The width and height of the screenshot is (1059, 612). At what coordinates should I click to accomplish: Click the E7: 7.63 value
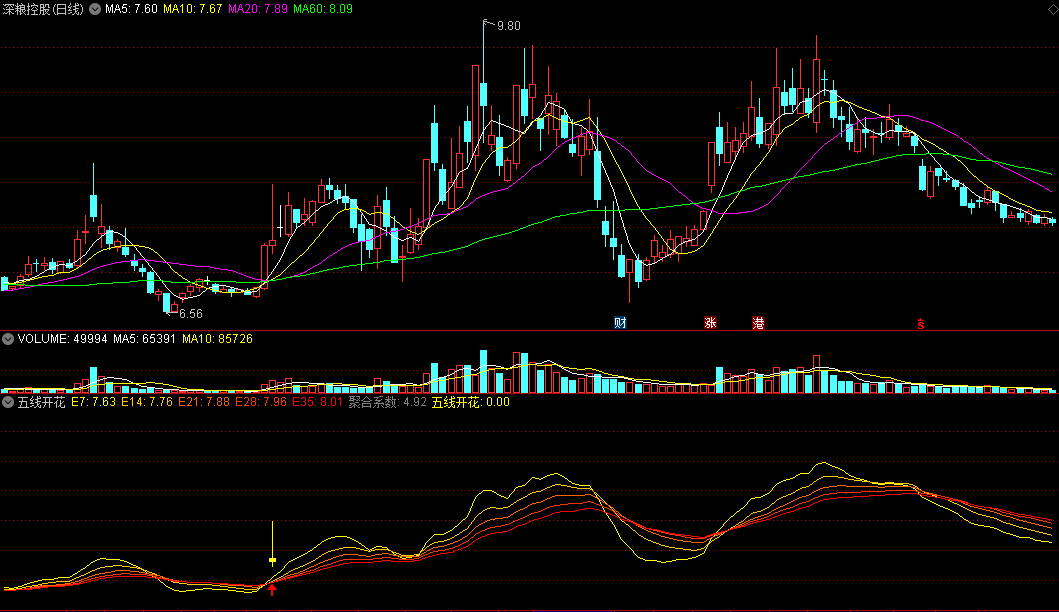point(93,402)
